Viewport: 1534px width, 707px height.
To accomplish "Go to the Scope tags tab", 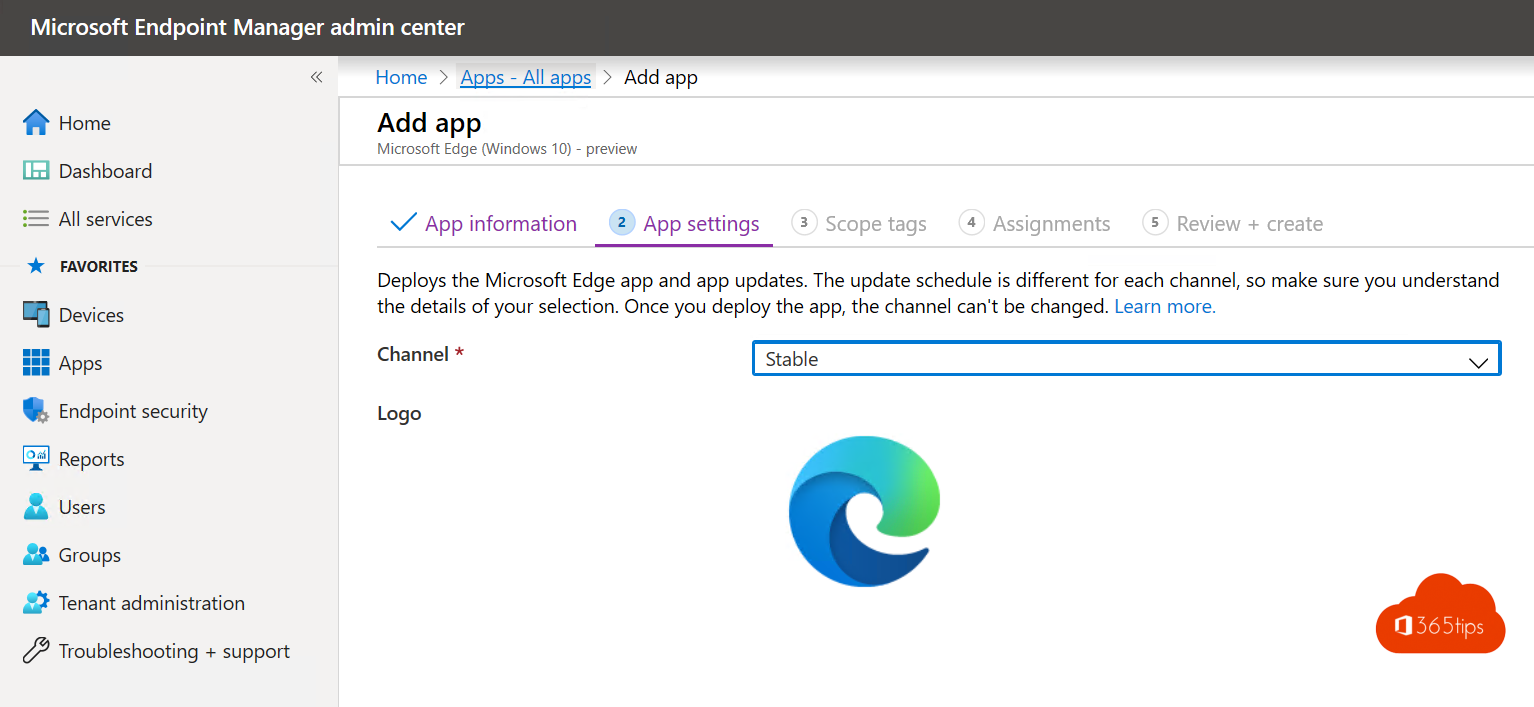I will pyautogui.click(x=859, y=224).
